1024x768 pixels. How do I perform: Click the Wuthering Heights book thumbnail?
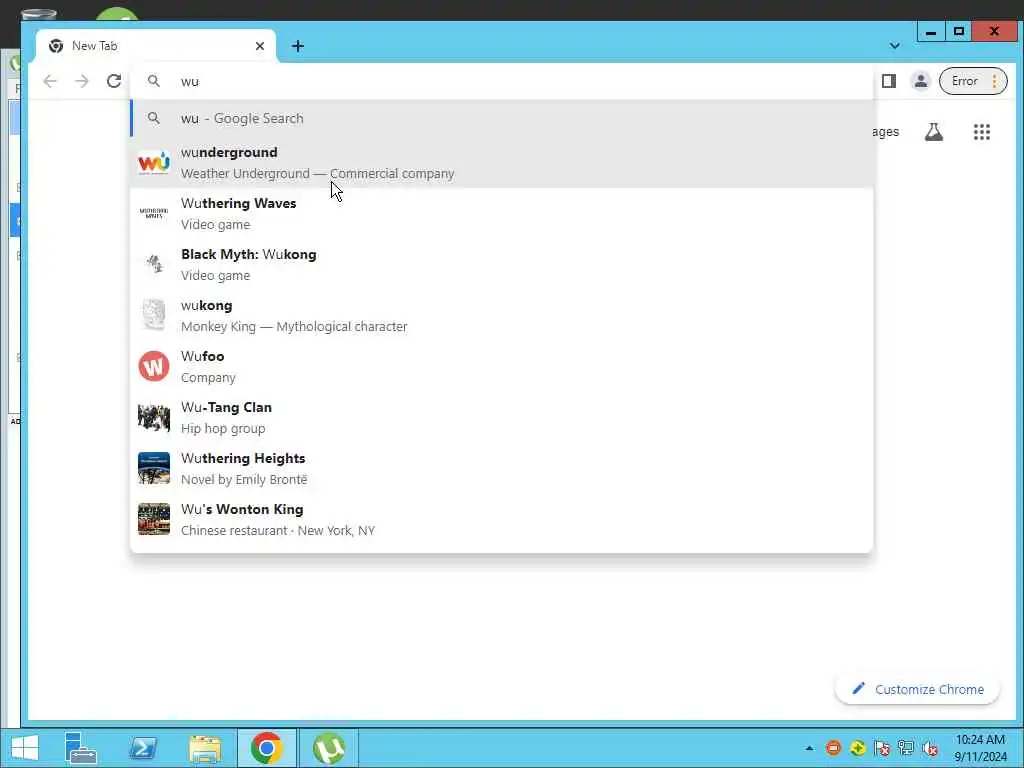[154, 468]
